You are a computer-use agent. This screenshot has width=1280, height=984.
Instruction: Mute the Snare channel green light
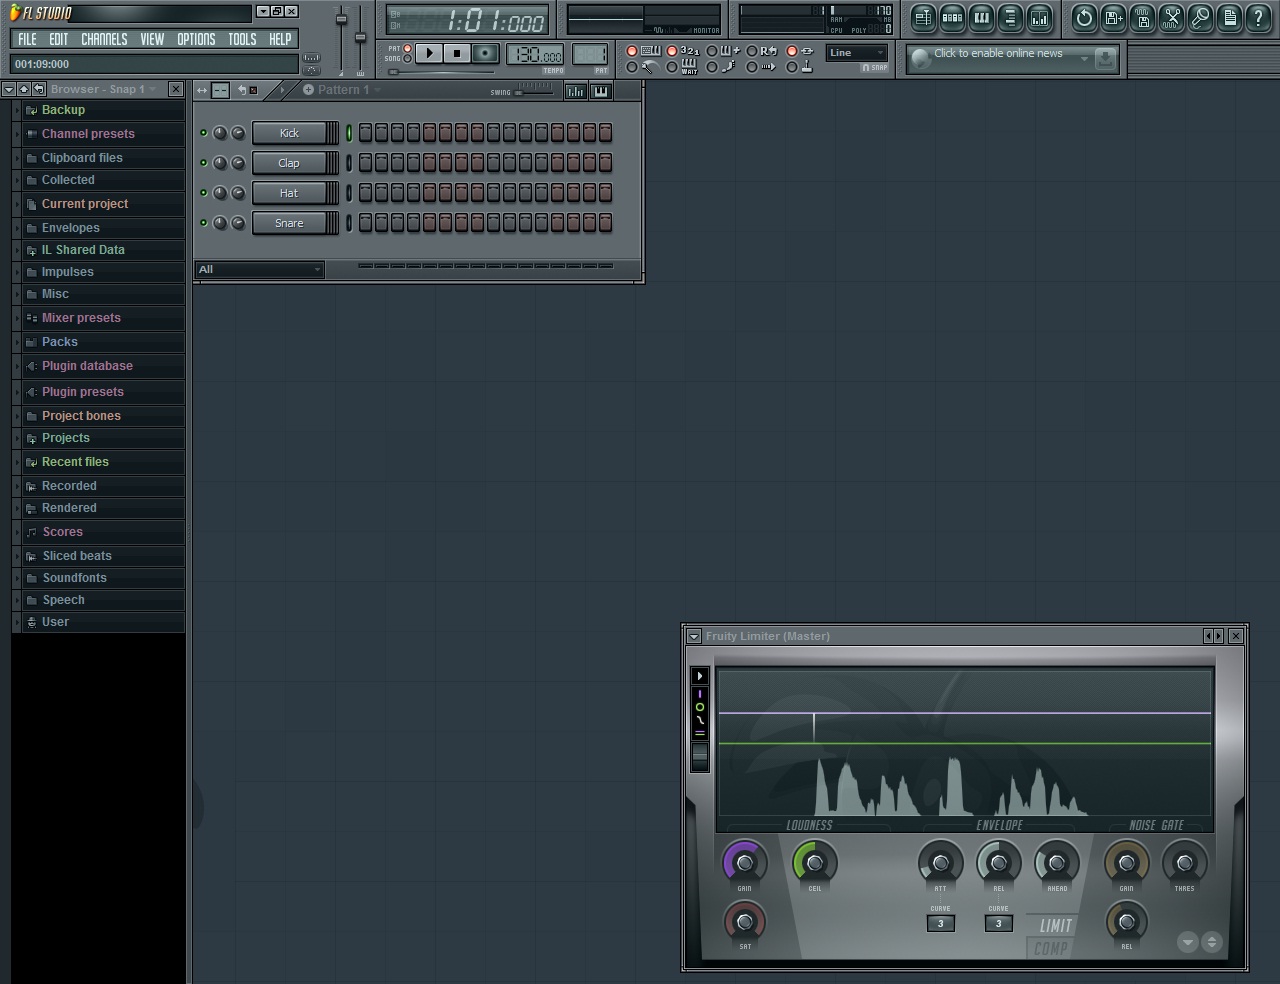coord(204,223)
